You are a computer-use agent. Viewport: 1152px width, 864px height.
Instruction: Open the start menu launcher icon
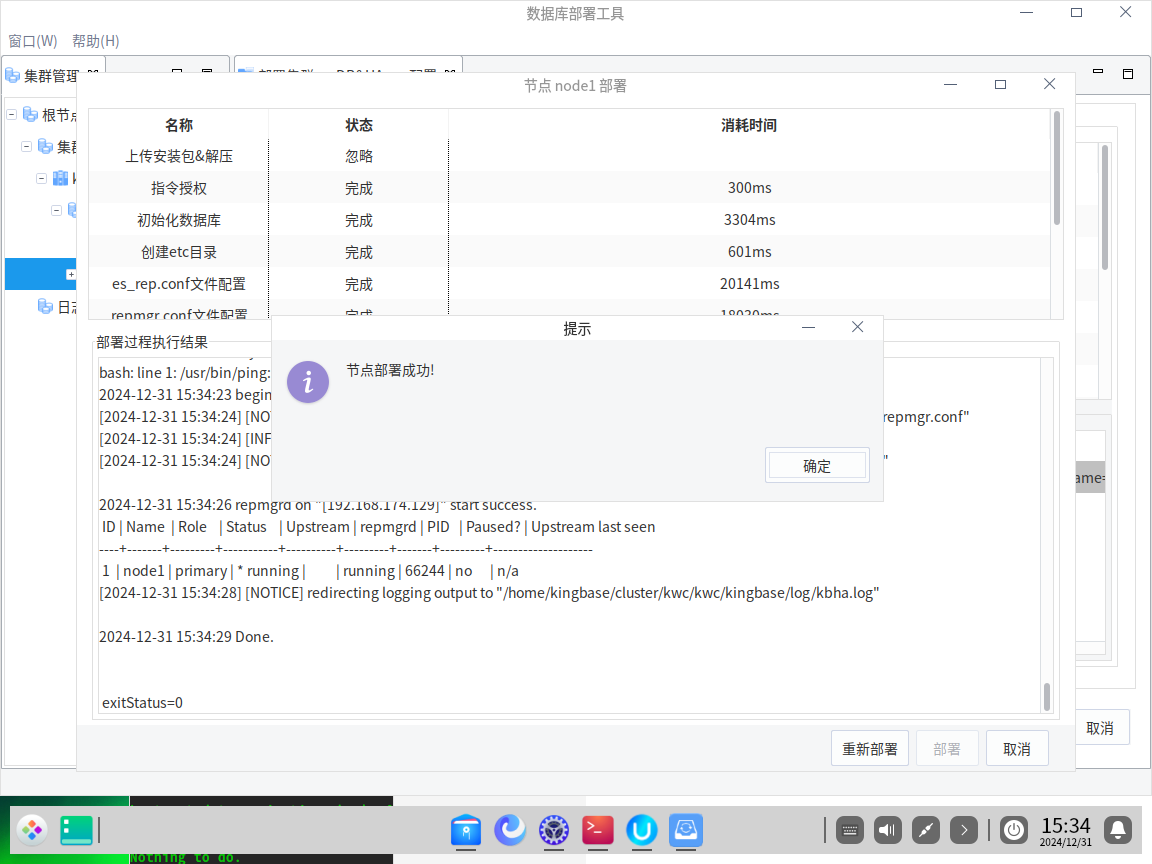coord(32,829)
